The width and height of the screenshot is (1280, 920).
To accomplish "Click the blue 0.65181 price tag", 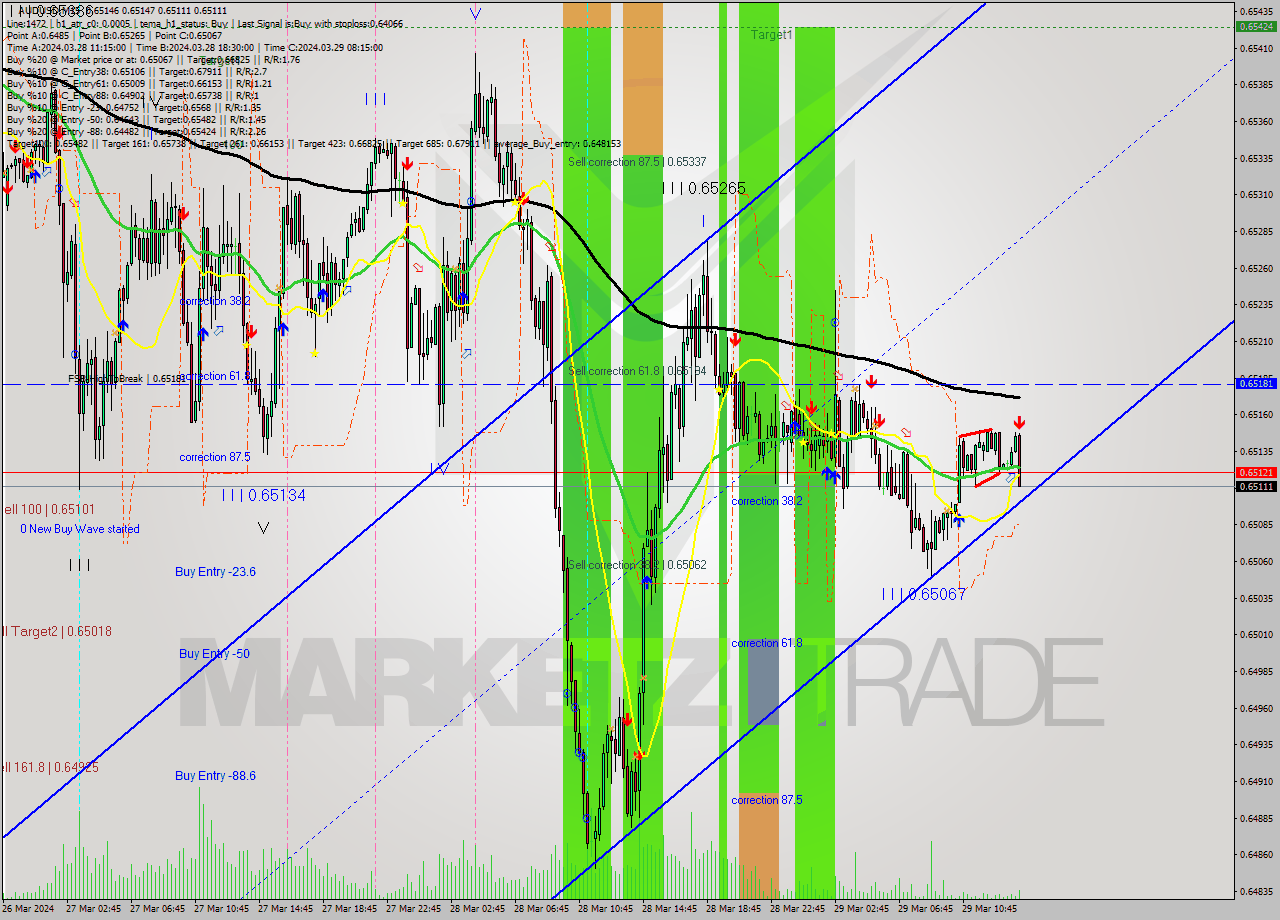I will pos(1256,383).
